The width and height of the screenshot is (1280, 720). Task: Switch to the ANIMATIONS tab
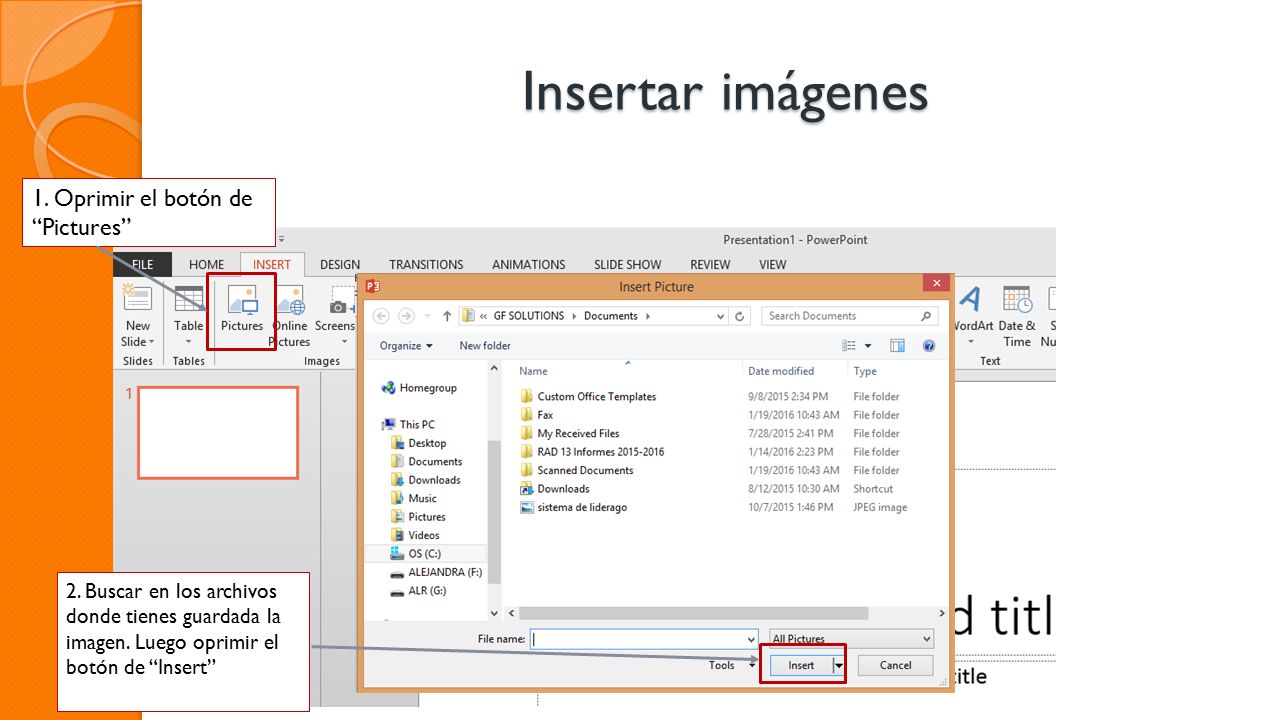(x=529, y=265)
